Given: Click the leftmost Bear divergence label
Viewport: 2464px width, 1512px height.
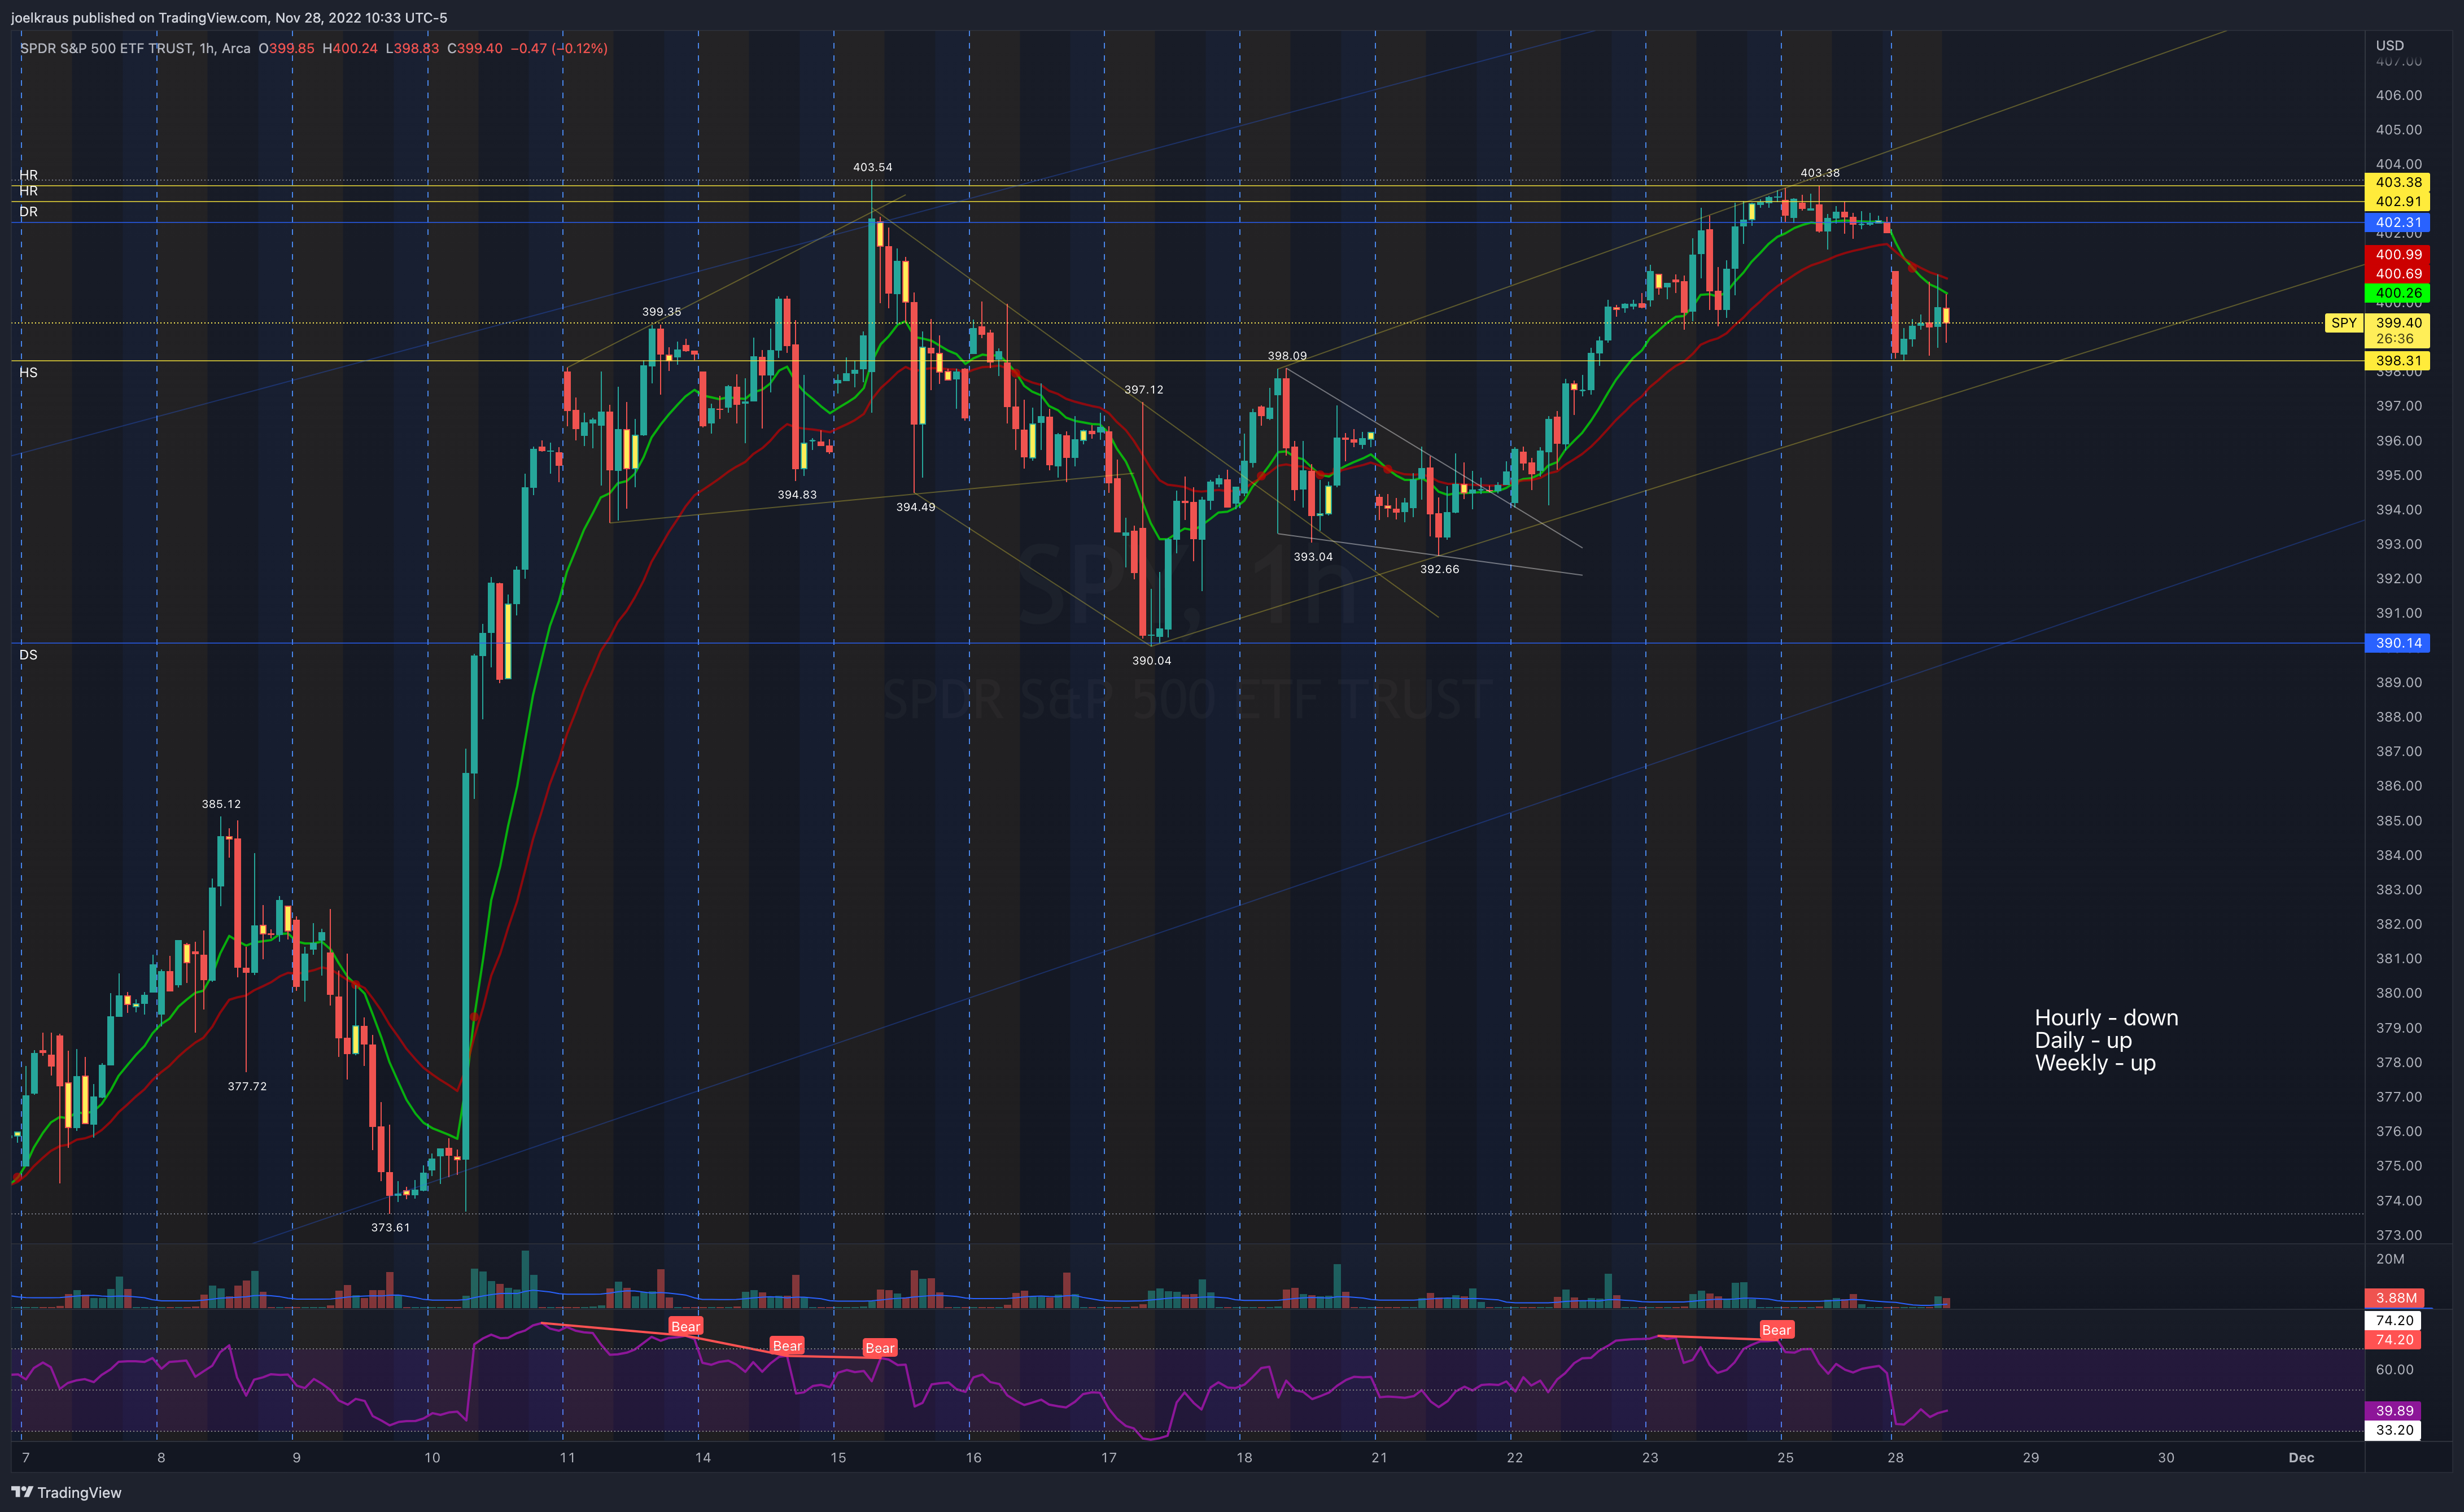Looking at the screenshot, I should 685,1326.
